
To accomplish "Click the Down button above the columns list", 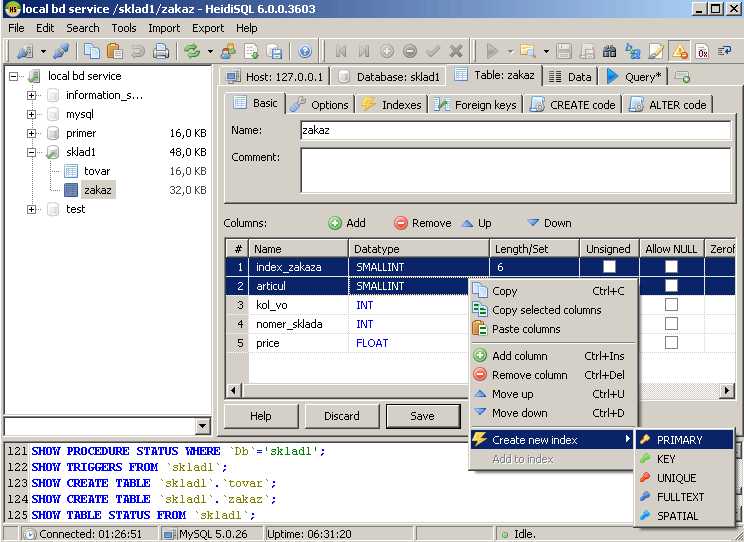I will pos(549,223).
